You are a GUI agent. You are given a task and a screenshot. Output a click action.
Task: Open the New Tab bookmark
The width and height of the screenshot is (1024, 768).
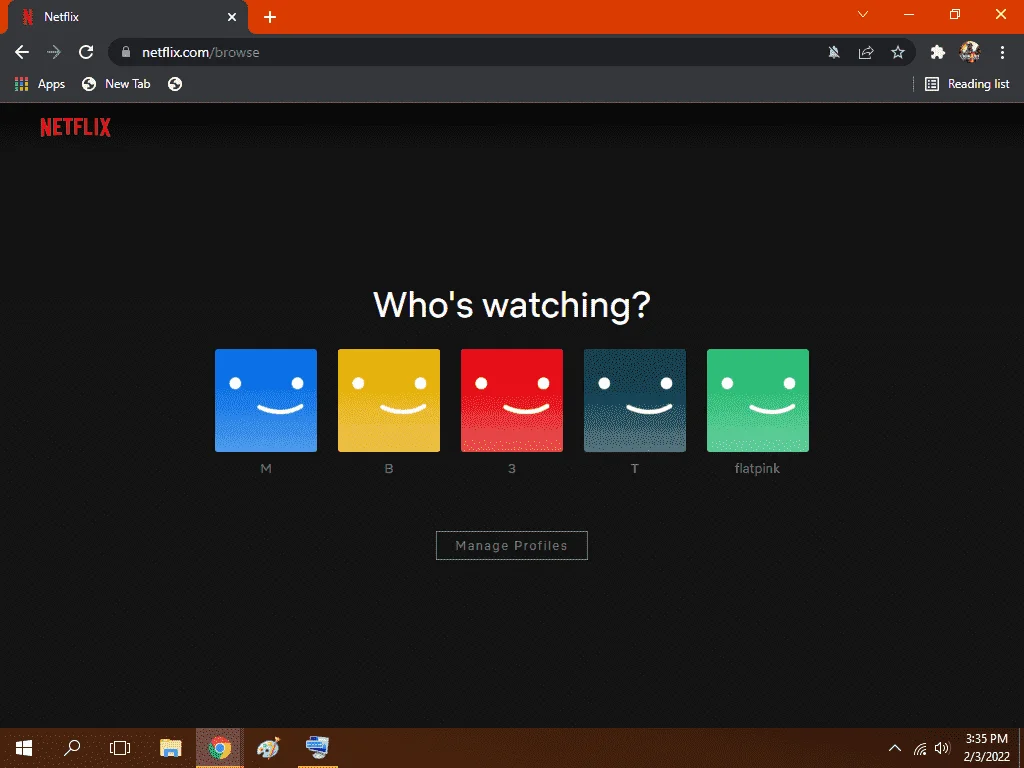click(x=116, y=84)
